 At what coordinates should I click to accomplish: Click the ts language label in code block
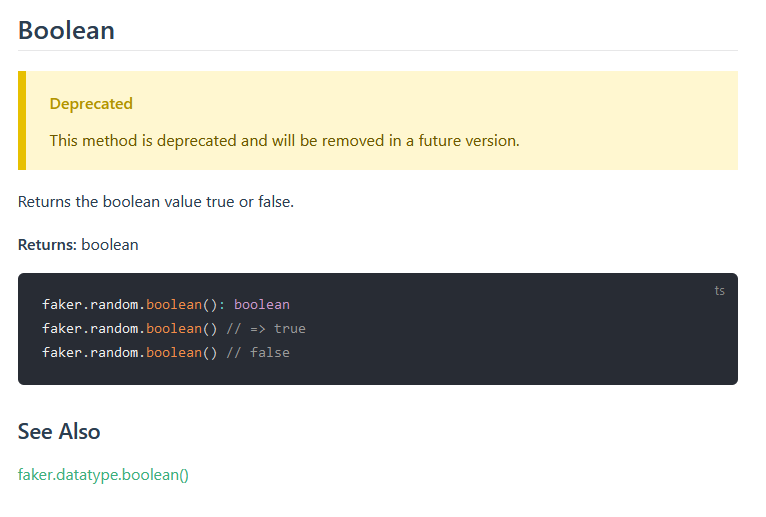point(719,291)
